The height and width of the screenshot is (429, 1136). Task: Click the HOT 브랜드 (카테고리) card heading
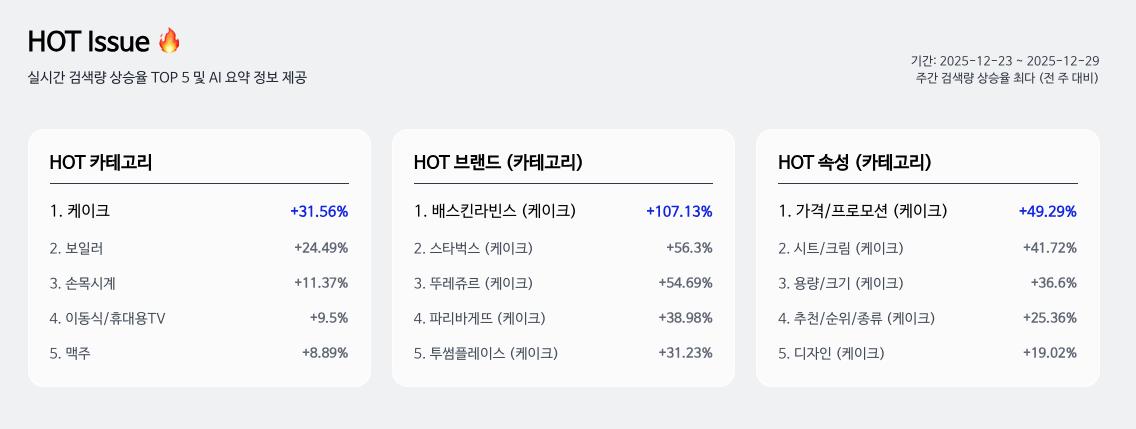(x=498, y=162)
